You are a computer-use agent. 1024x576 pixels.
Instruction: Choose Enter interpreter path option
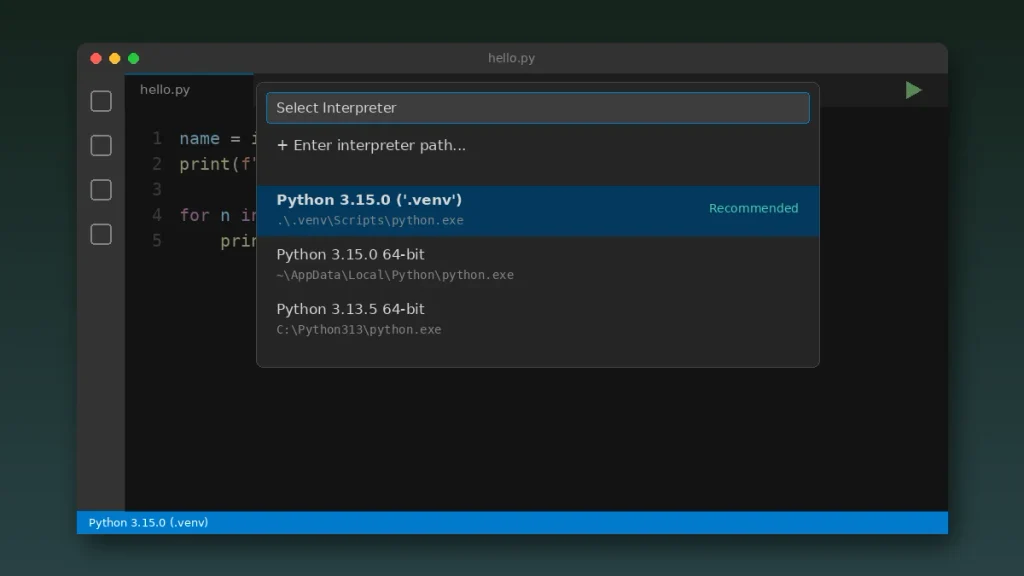537,145
